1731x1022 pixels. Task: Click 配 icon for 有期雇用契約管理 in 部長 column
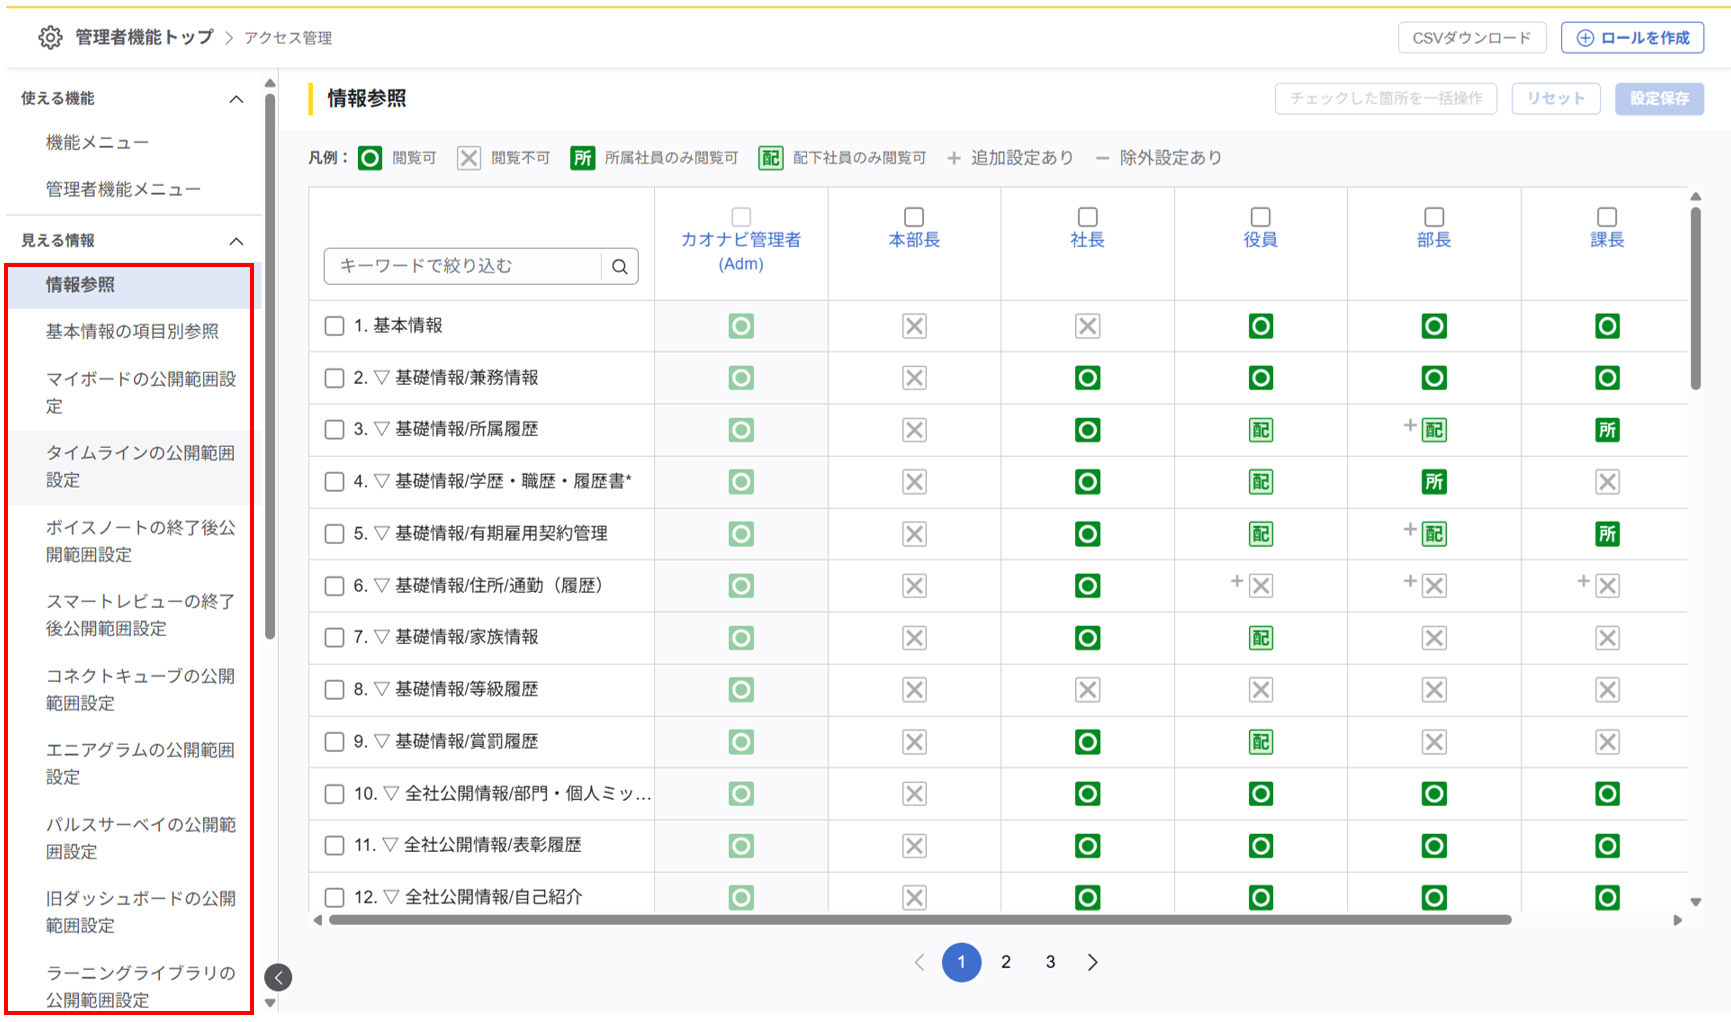coord(1434,534)
